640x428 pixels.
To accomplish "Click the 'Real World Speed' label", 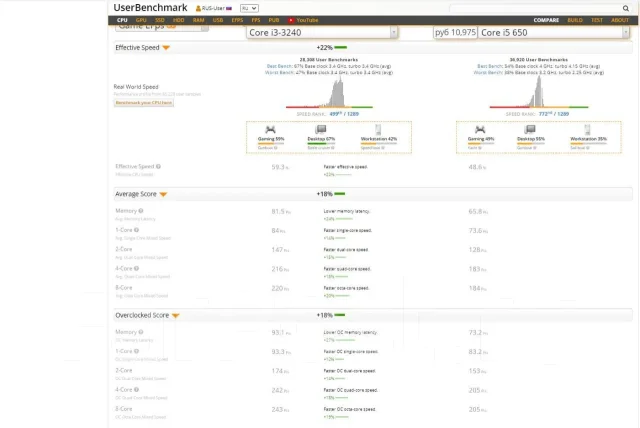I will [x=136, y=87].
